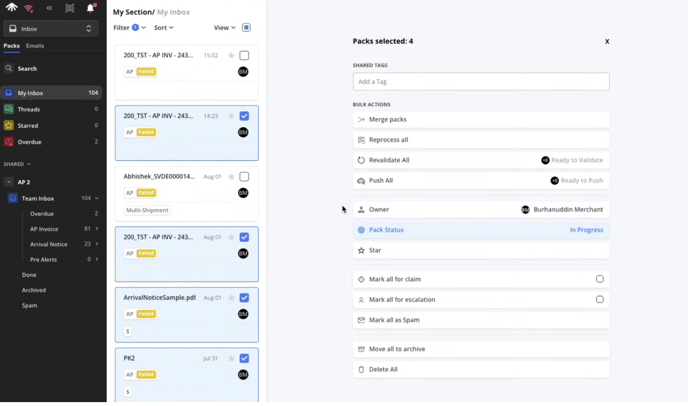
Task: Open the Inbox selector dropdown
Action: coord(51,29)
